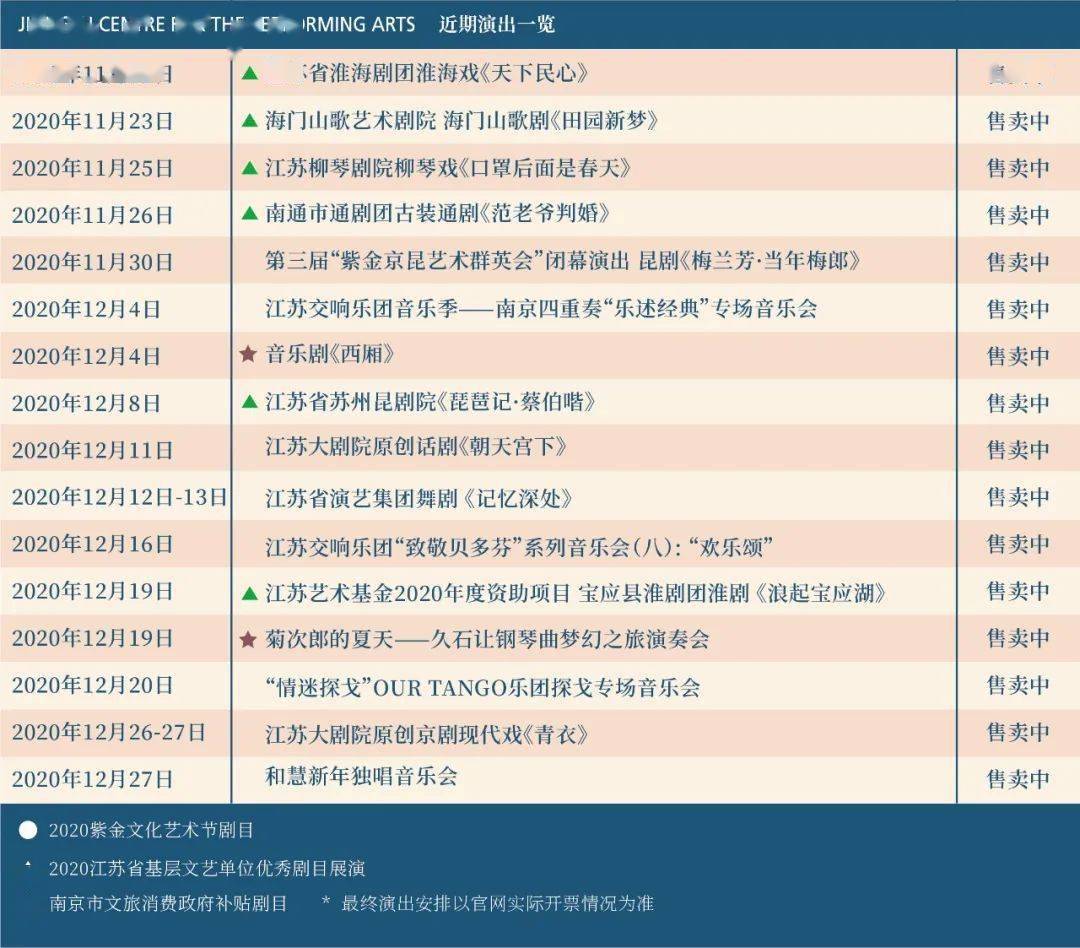Viewport: 1080px width, 948px height.
Task: Open the show 昆剧《梅兰芳·当年梅郎》
Action: [x=749, y=260]
